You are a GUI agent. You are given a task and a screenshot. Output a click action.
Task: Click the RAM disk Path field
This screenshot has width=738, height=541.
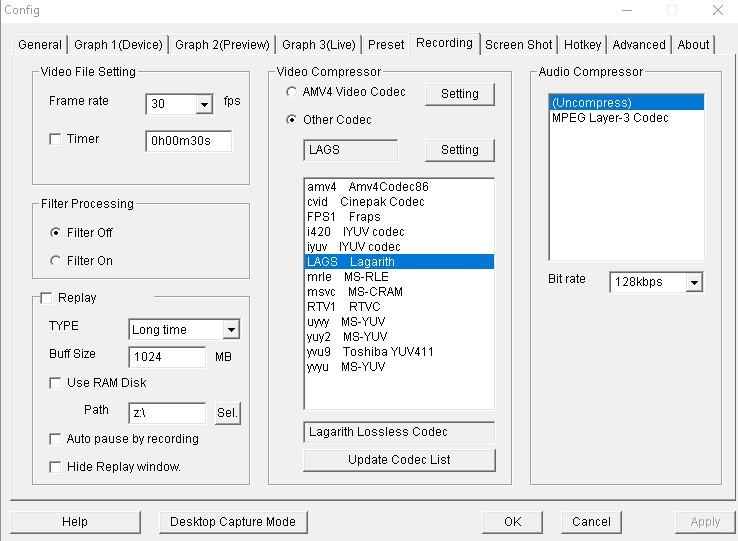pyautogui.click(x=167, y=413)
